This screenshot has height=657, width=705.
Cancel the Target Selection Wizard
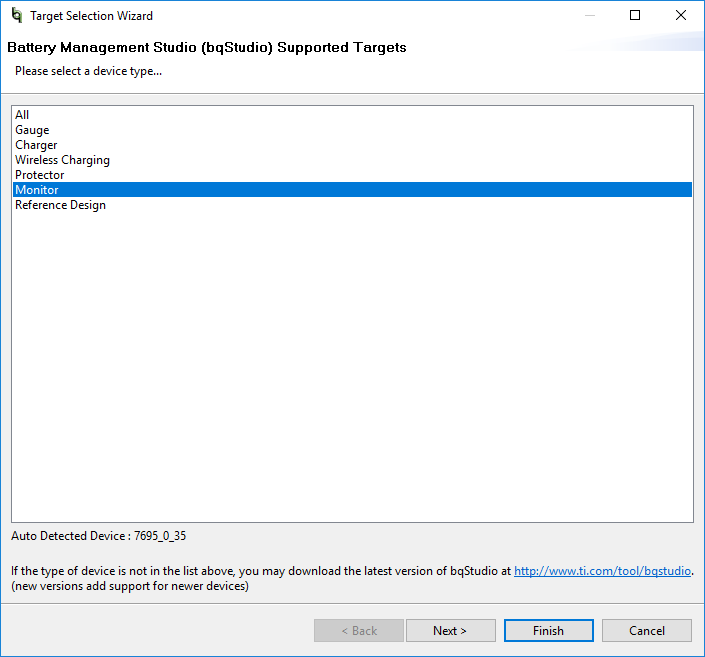tap(647, 630)
